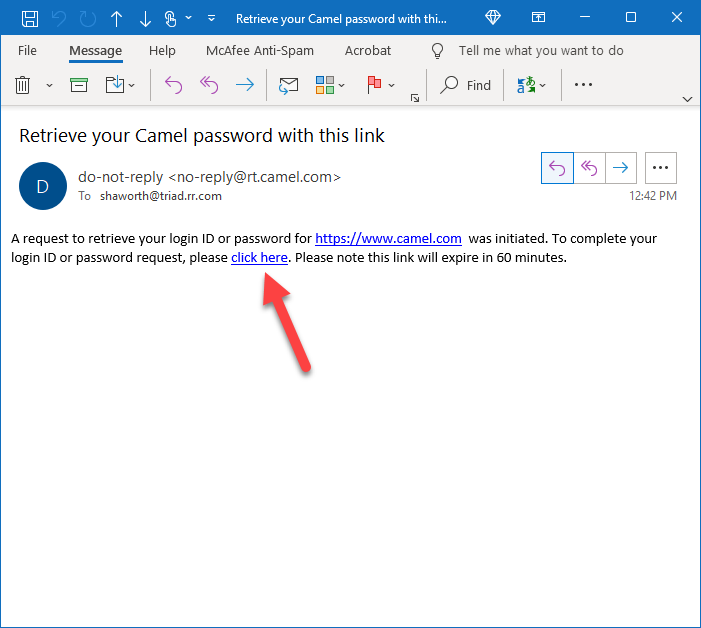Viewport: 701px width, 628px height.
Task: Click the sender avatar circle labeled D
Action: [x=43, y=186]
